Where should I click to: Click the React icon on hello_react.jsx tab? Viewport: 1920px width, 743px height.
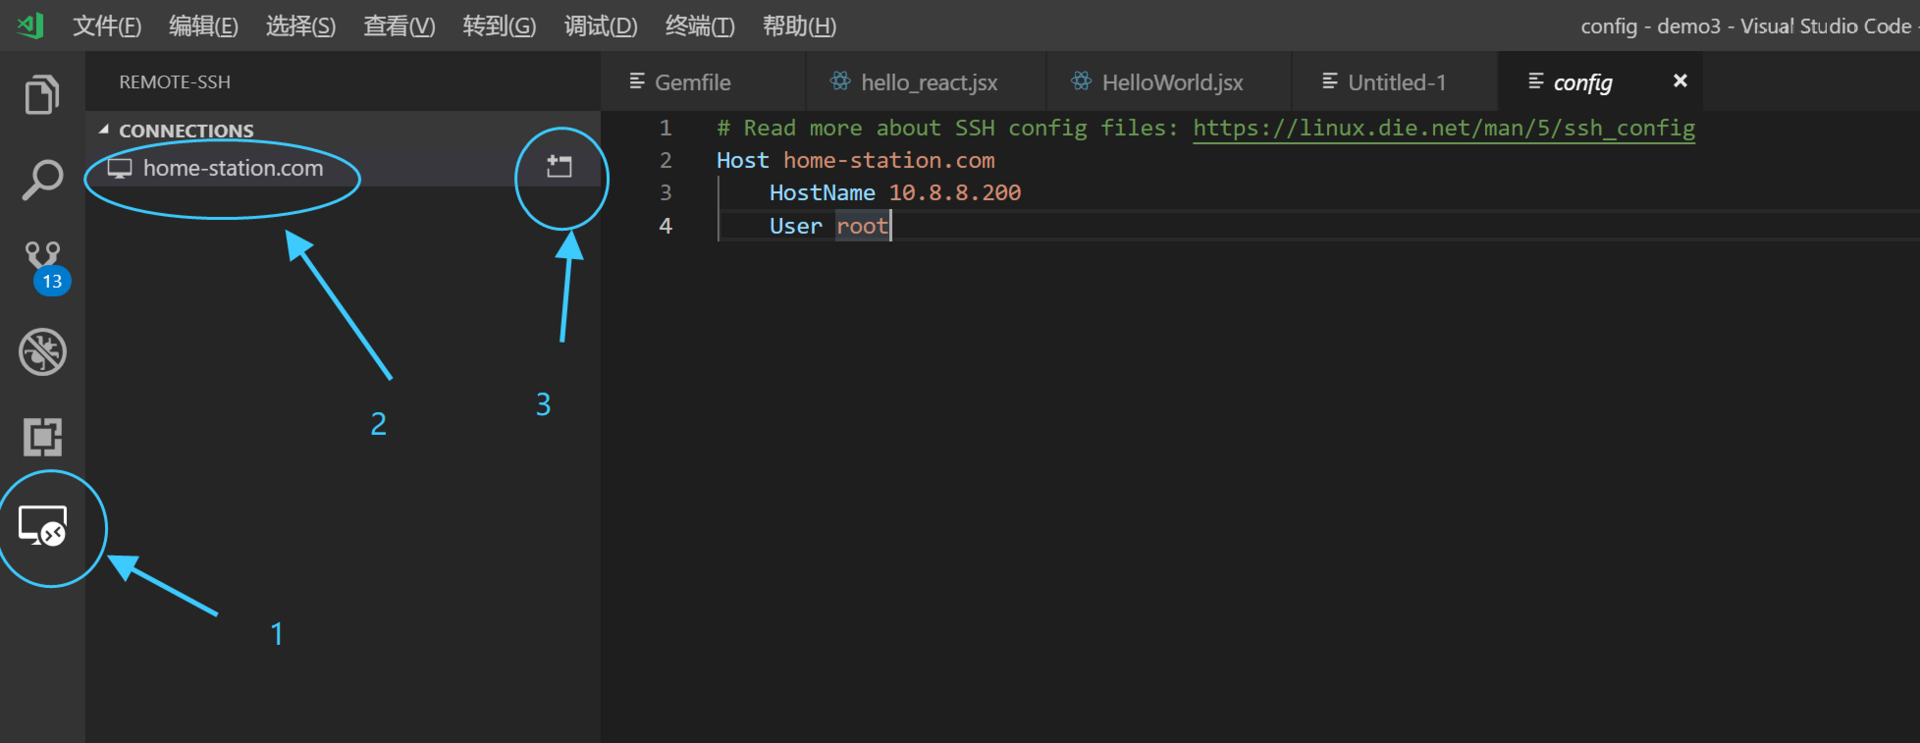pos(840,81)
